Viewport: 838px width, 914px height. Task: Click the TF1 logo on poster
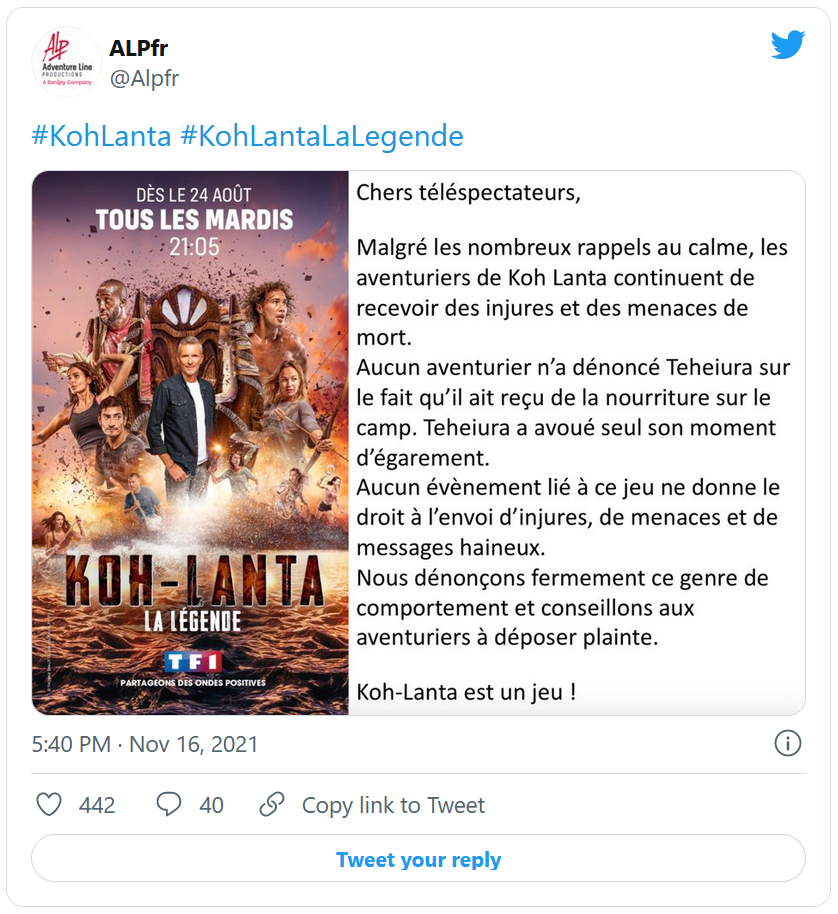pos(193,662)
